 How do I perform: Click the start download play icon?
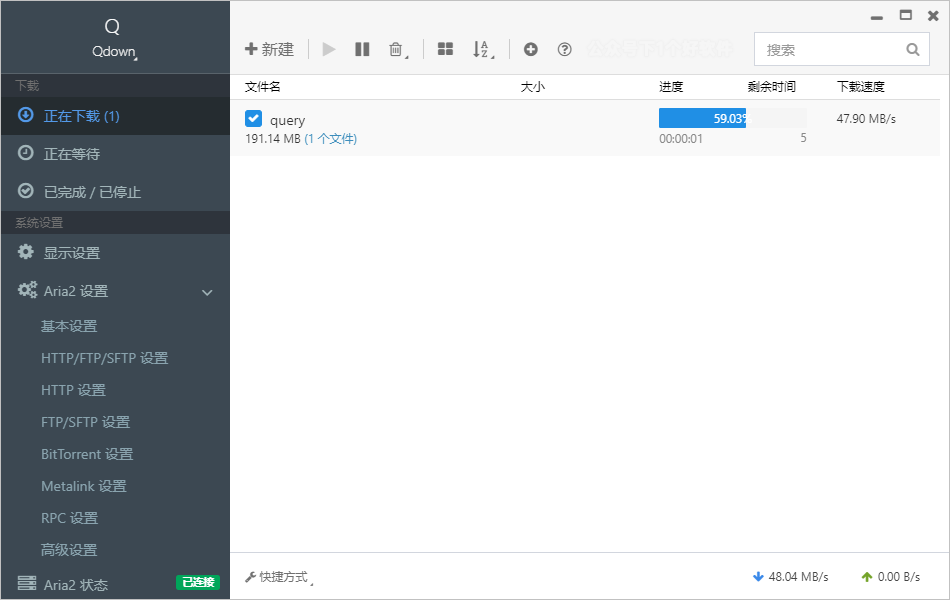329,49
